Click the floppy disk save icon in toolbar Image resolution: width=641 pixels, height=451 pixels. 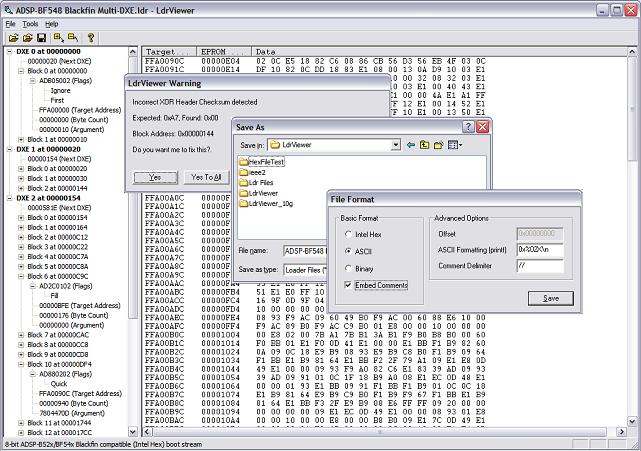tap(41, 38)
